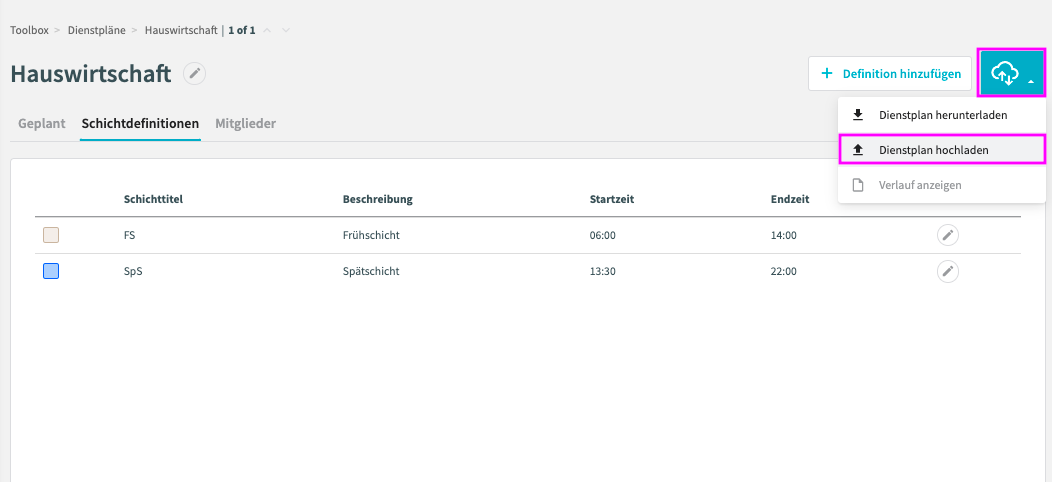1052x482 pixels.
Task: Click the 1 of 1 record counter
Action: coord(242,30)
